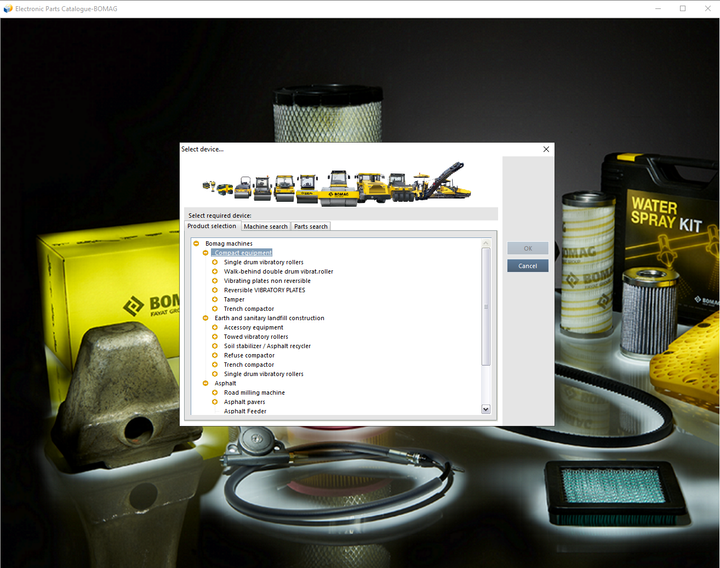Expand the Single drum vibratory rollers node under Compact equipment
The height and width of the screenshot is (568, 720).
tap(214, 262)
